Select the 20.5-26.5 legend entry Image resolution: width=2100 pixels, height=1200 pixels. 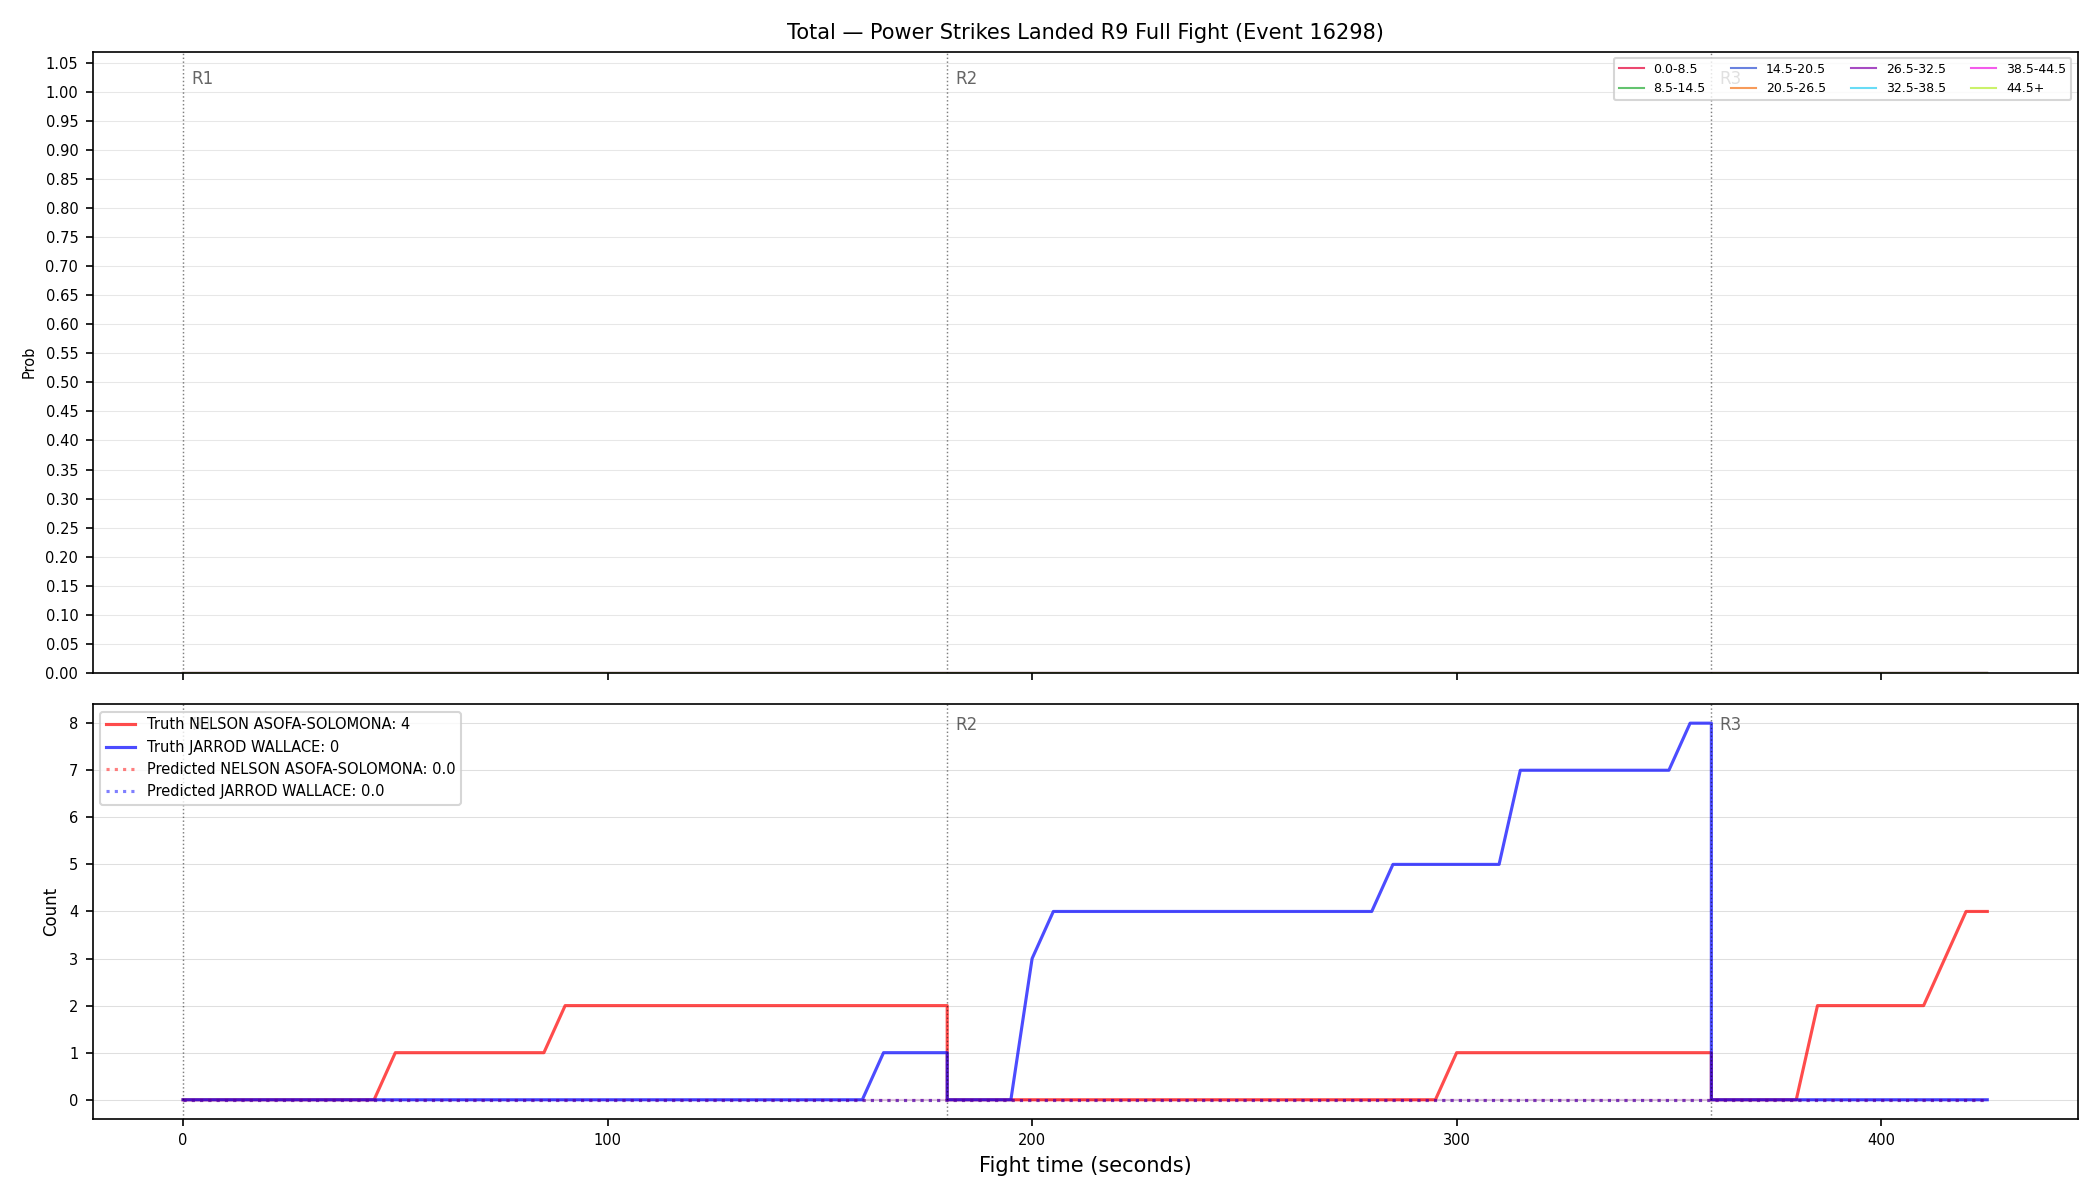point(1778,88)
